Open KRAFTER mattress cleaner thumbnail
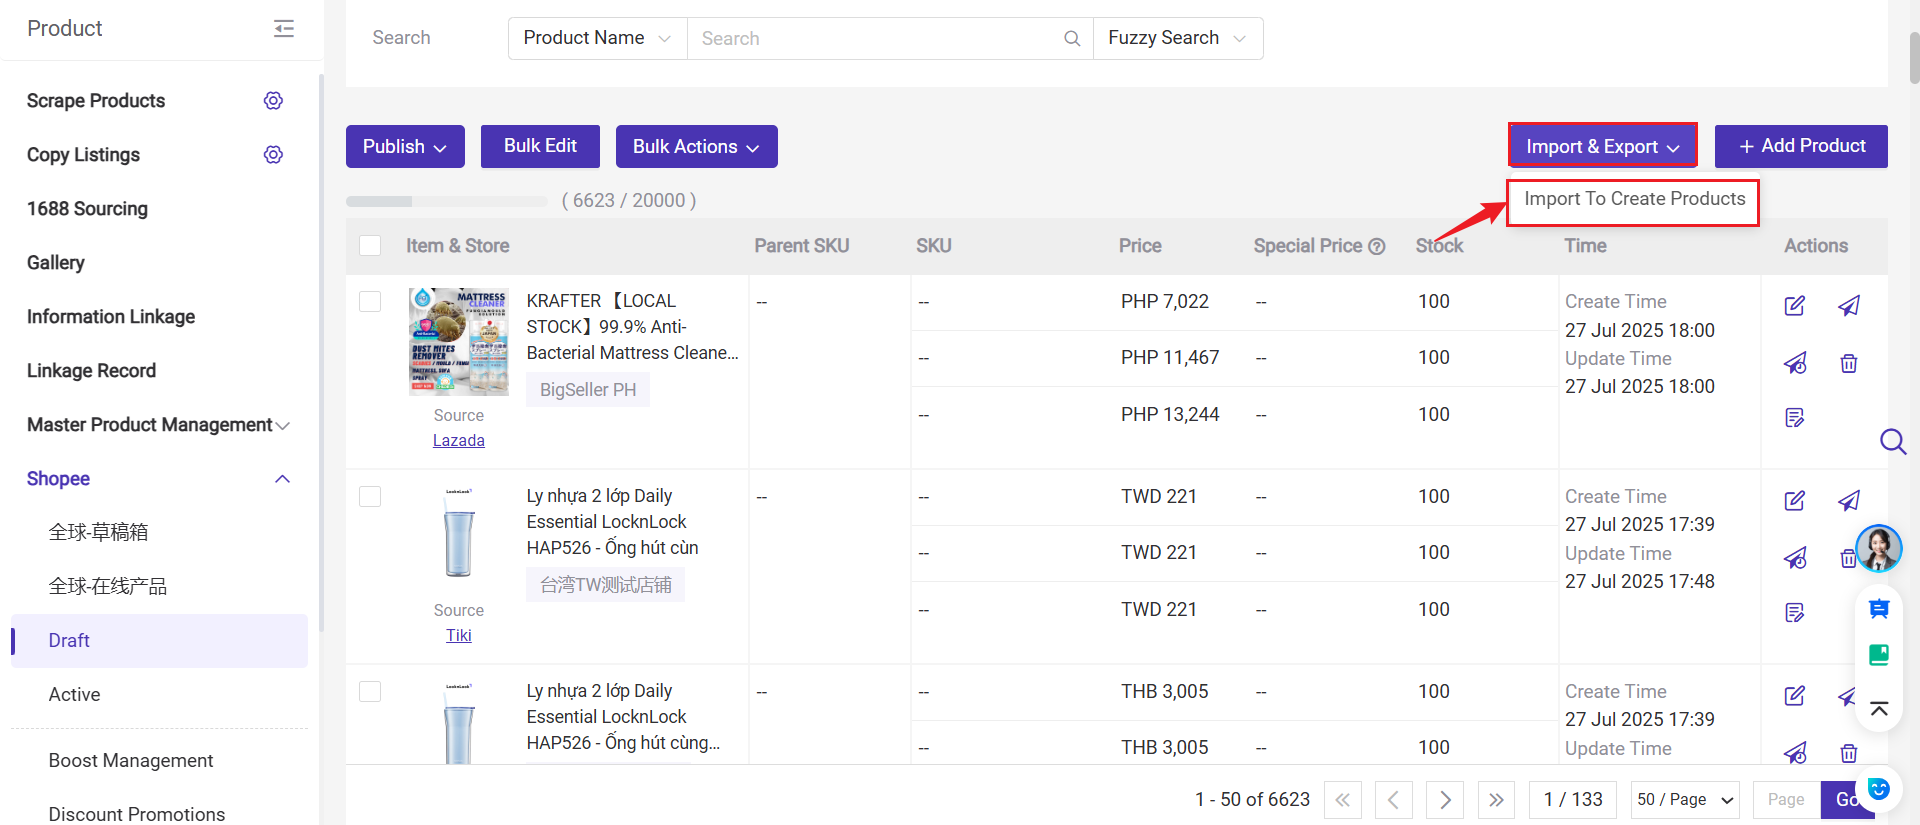 click(459, 342)
